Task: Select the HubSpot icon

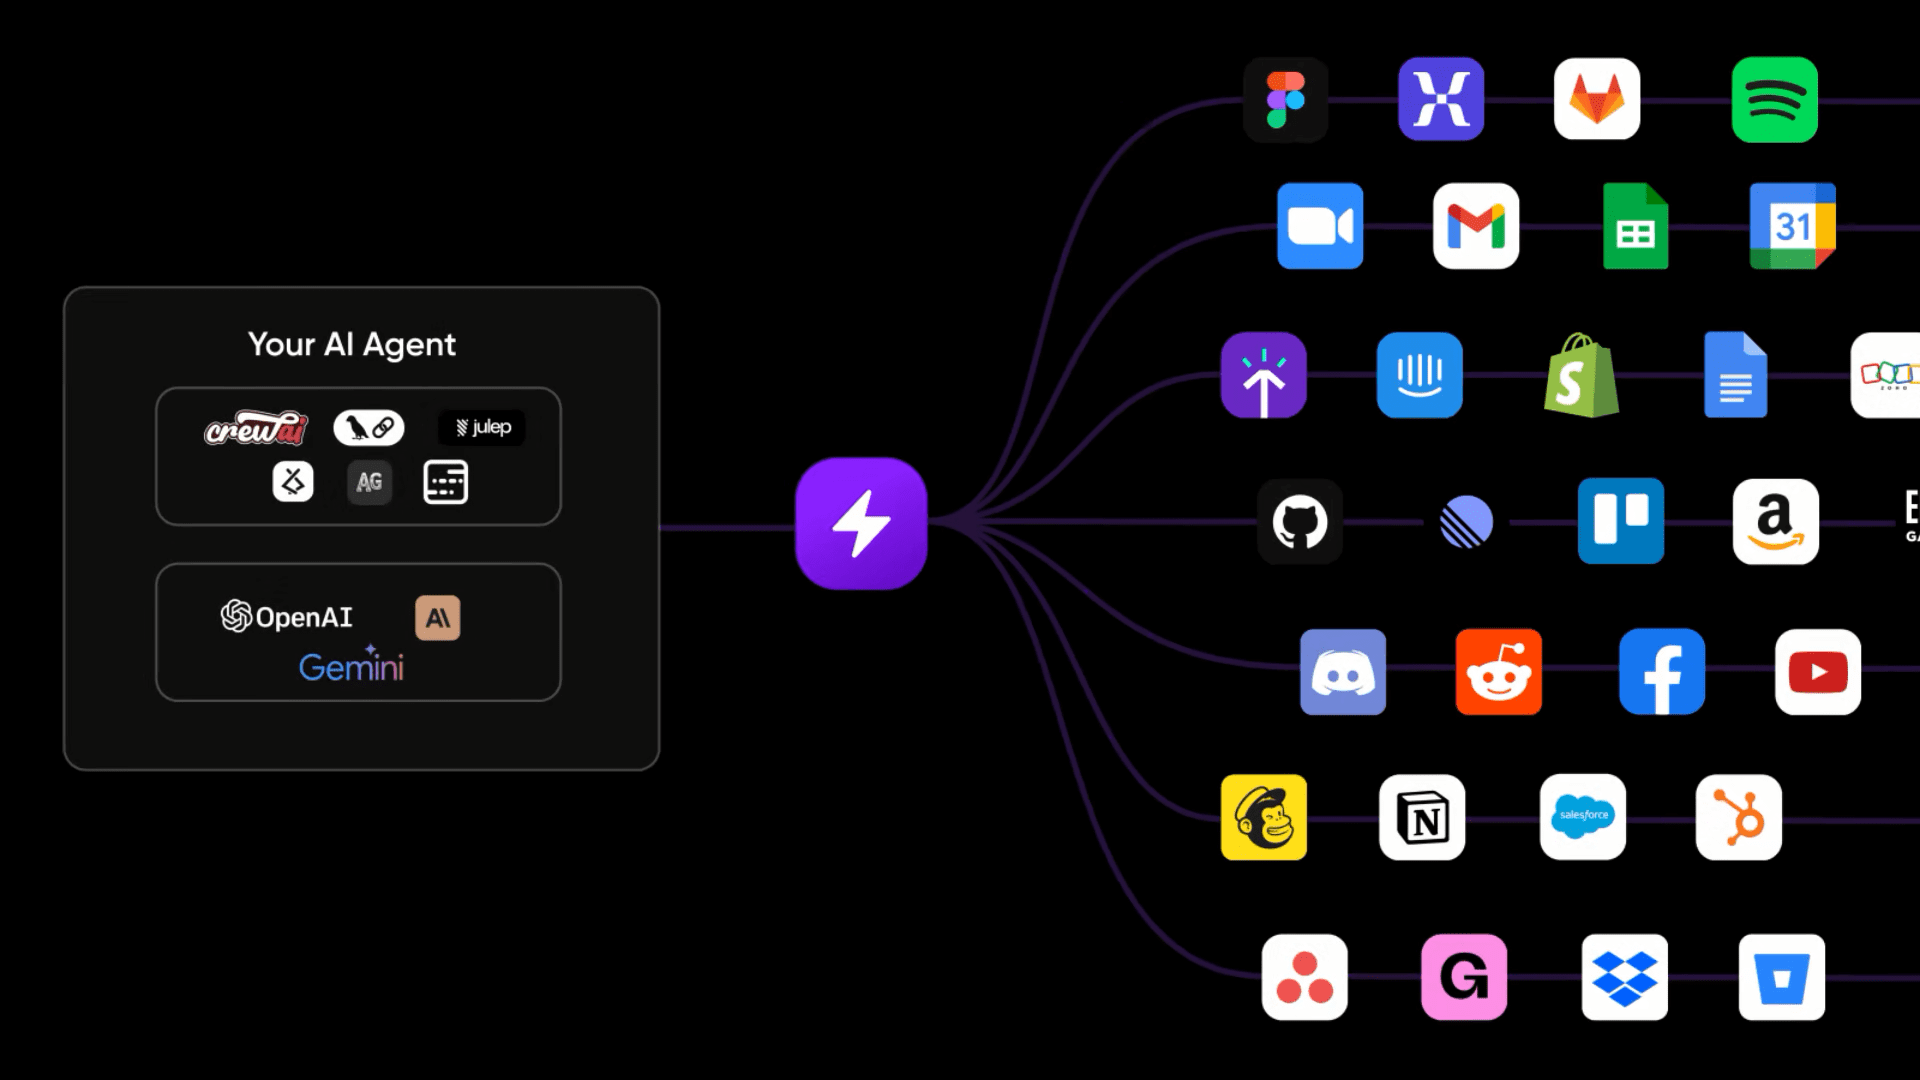Action: 1739,817
